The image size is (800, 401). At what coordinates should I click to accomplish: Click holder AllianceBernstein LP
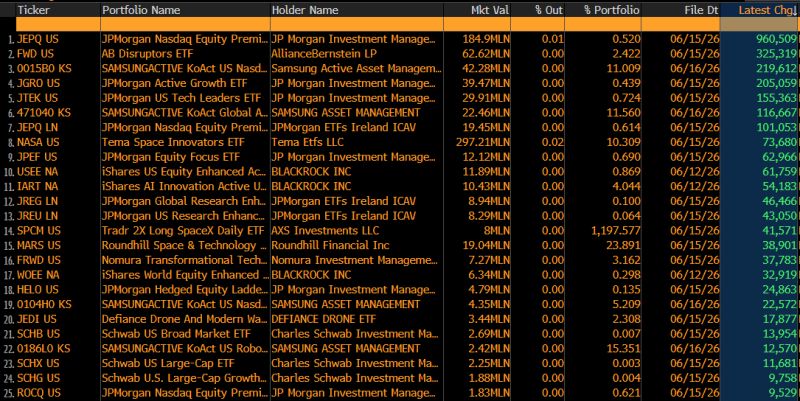pos(324,54)
